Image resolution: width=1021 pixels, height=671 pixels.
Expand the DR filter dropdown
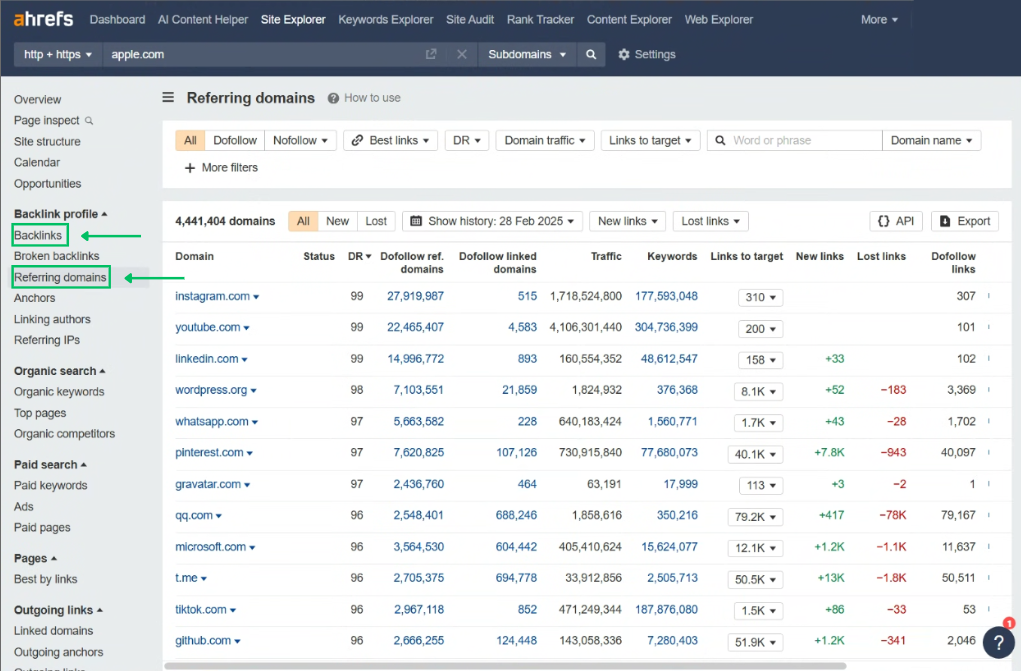click(x=466, y=141)
